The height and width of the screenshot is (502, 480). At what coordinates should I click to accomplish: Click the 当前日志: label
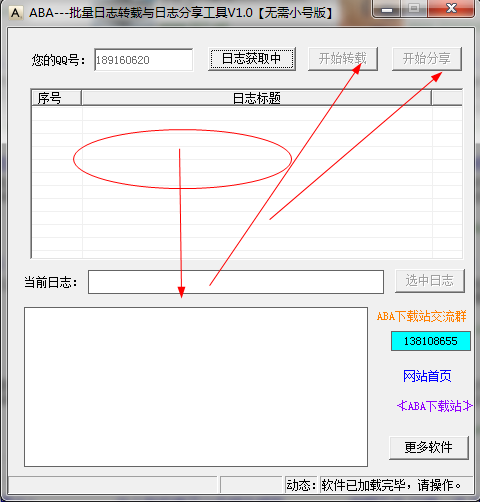click(x=51, y=282)
